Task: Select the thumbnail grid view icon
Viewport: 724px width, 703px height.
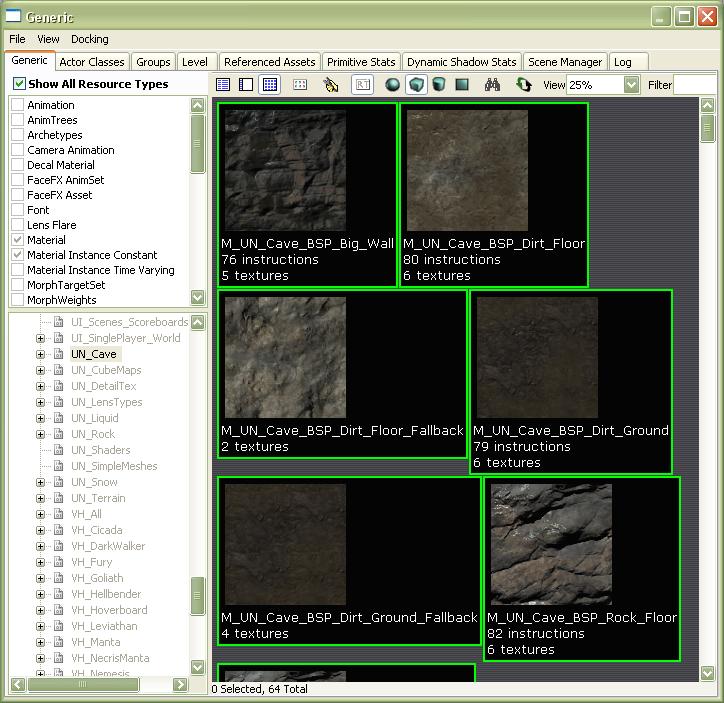Action: [269, 85]
